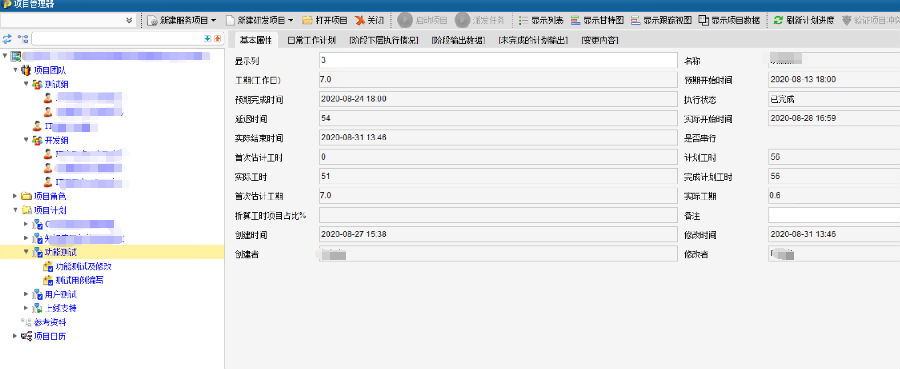Click the 项目角色 folder icon
The height and width of the screenshot is (369, 900).
26,196
